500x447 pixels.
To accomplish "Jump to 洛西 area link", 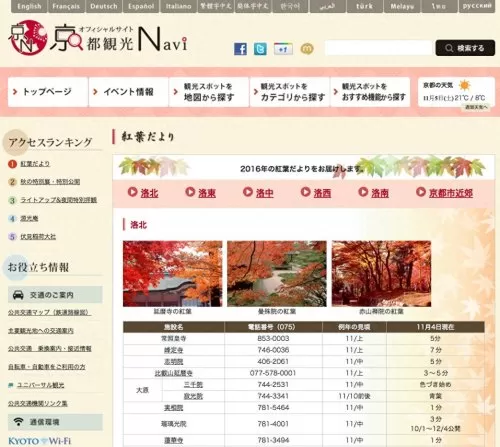I will [322, 193].
